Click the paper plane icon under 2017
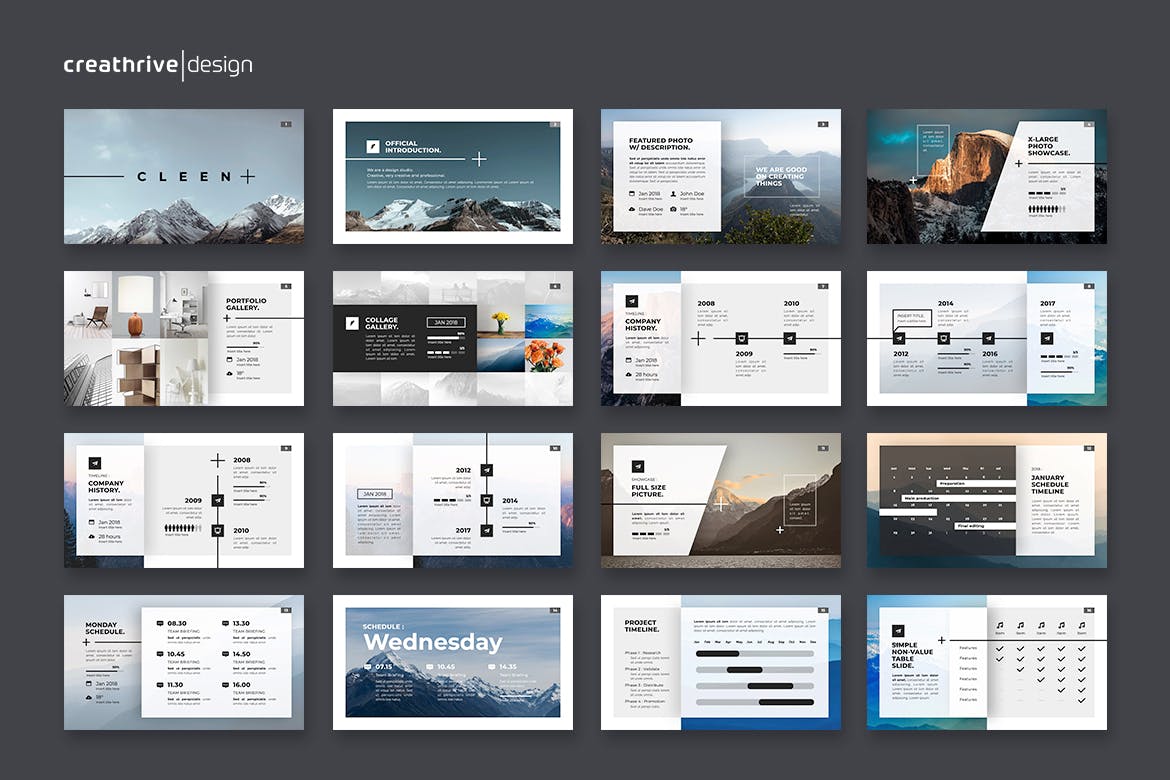1170x780 pixels. tap(1047, 338)
